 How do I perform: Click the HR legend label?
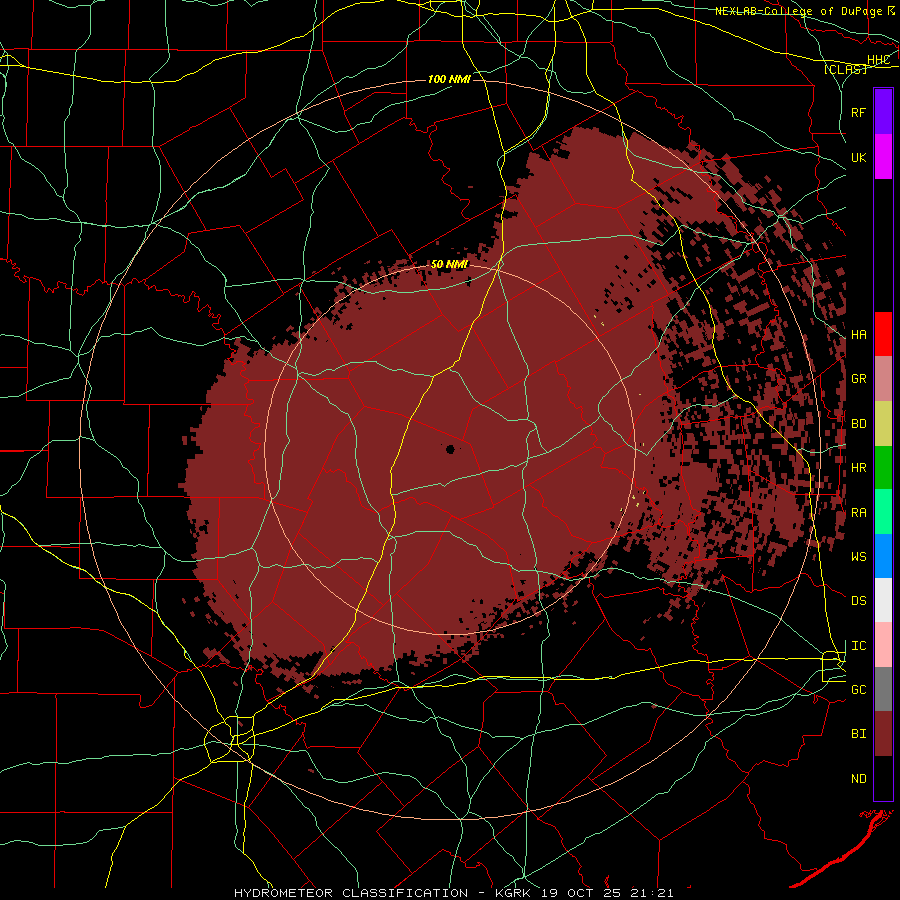point(858,468)
